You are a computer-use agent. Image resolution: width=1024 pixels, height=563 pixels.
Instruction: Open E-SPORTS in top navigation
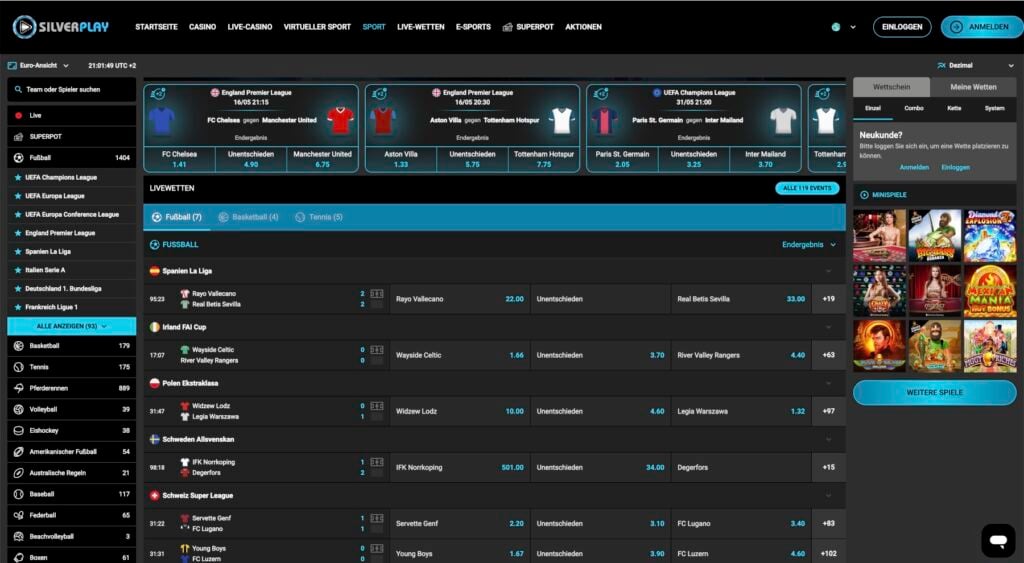473,27
